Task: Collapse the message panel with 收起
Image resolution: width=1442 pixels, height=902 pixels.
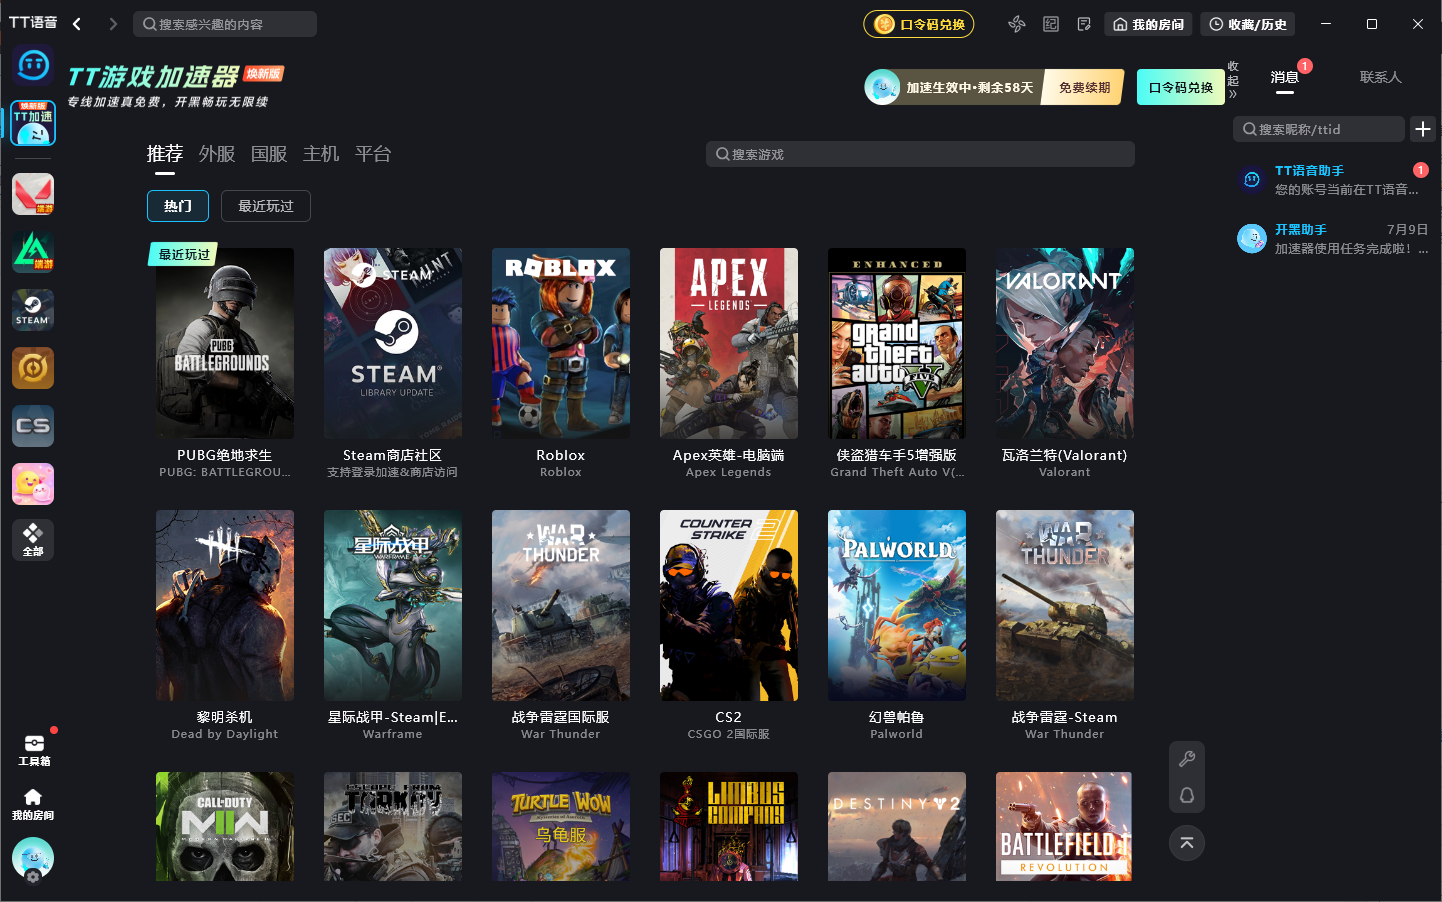Action: pos(1233,80)
